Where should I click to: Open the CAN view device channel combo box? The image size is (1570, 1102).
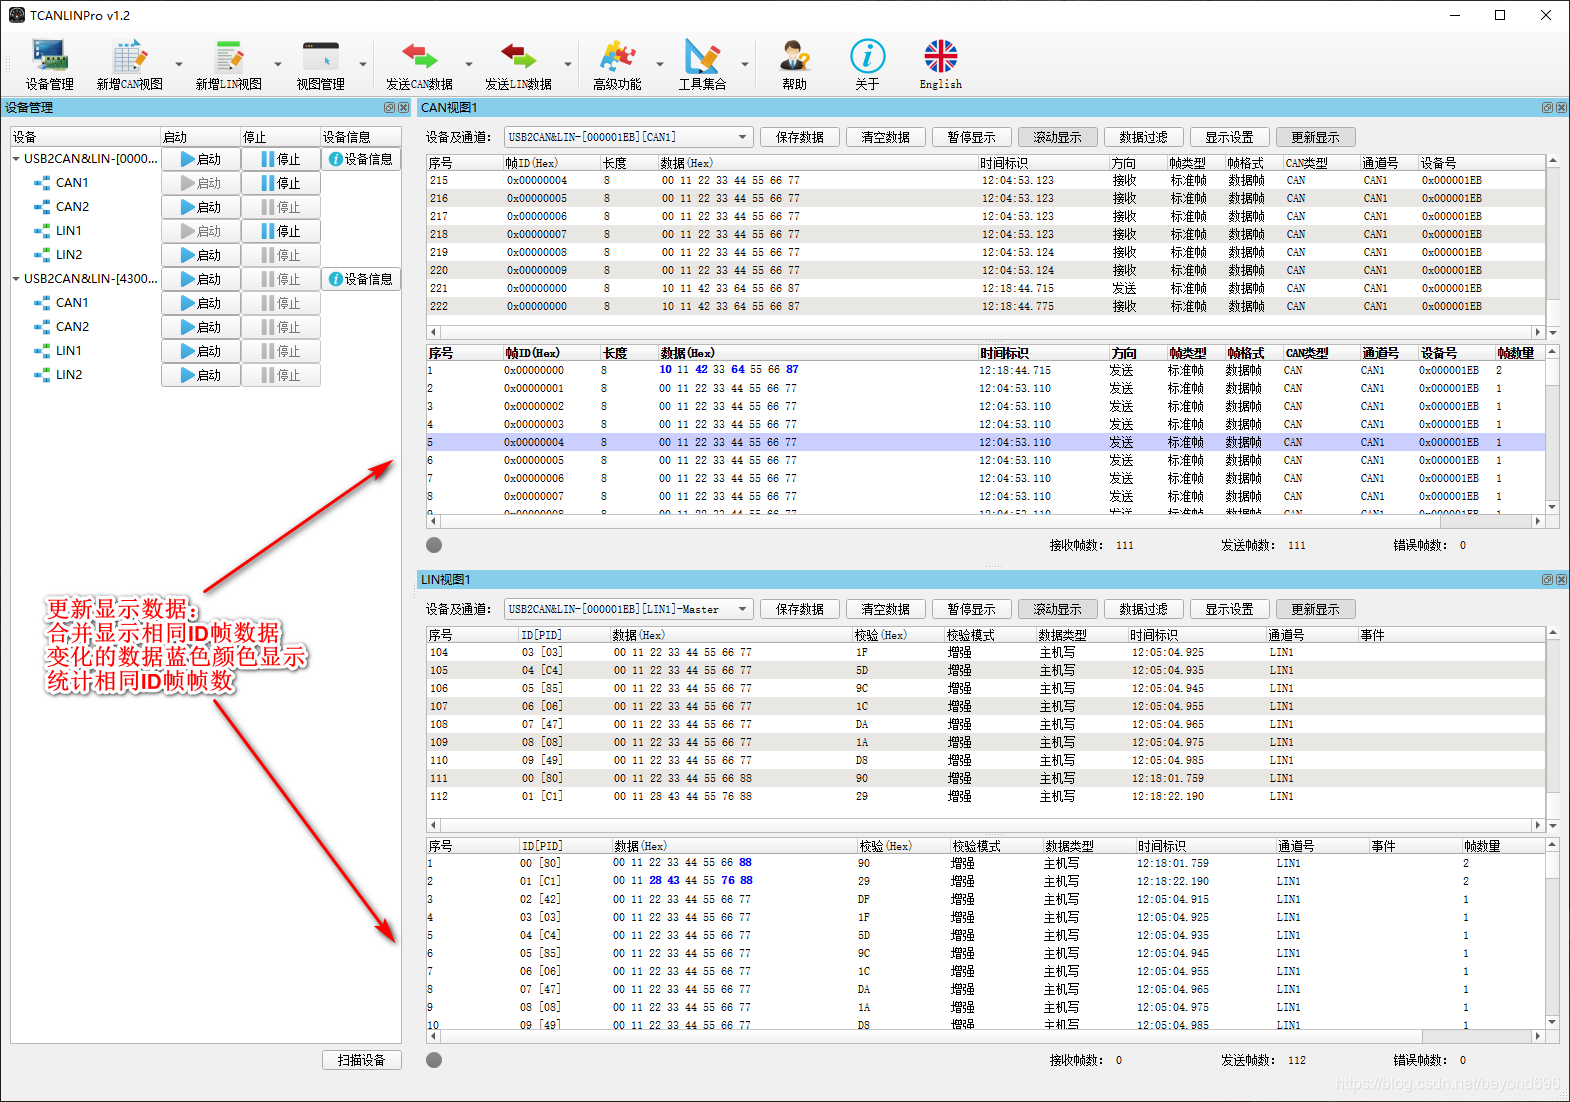(628, 137)
